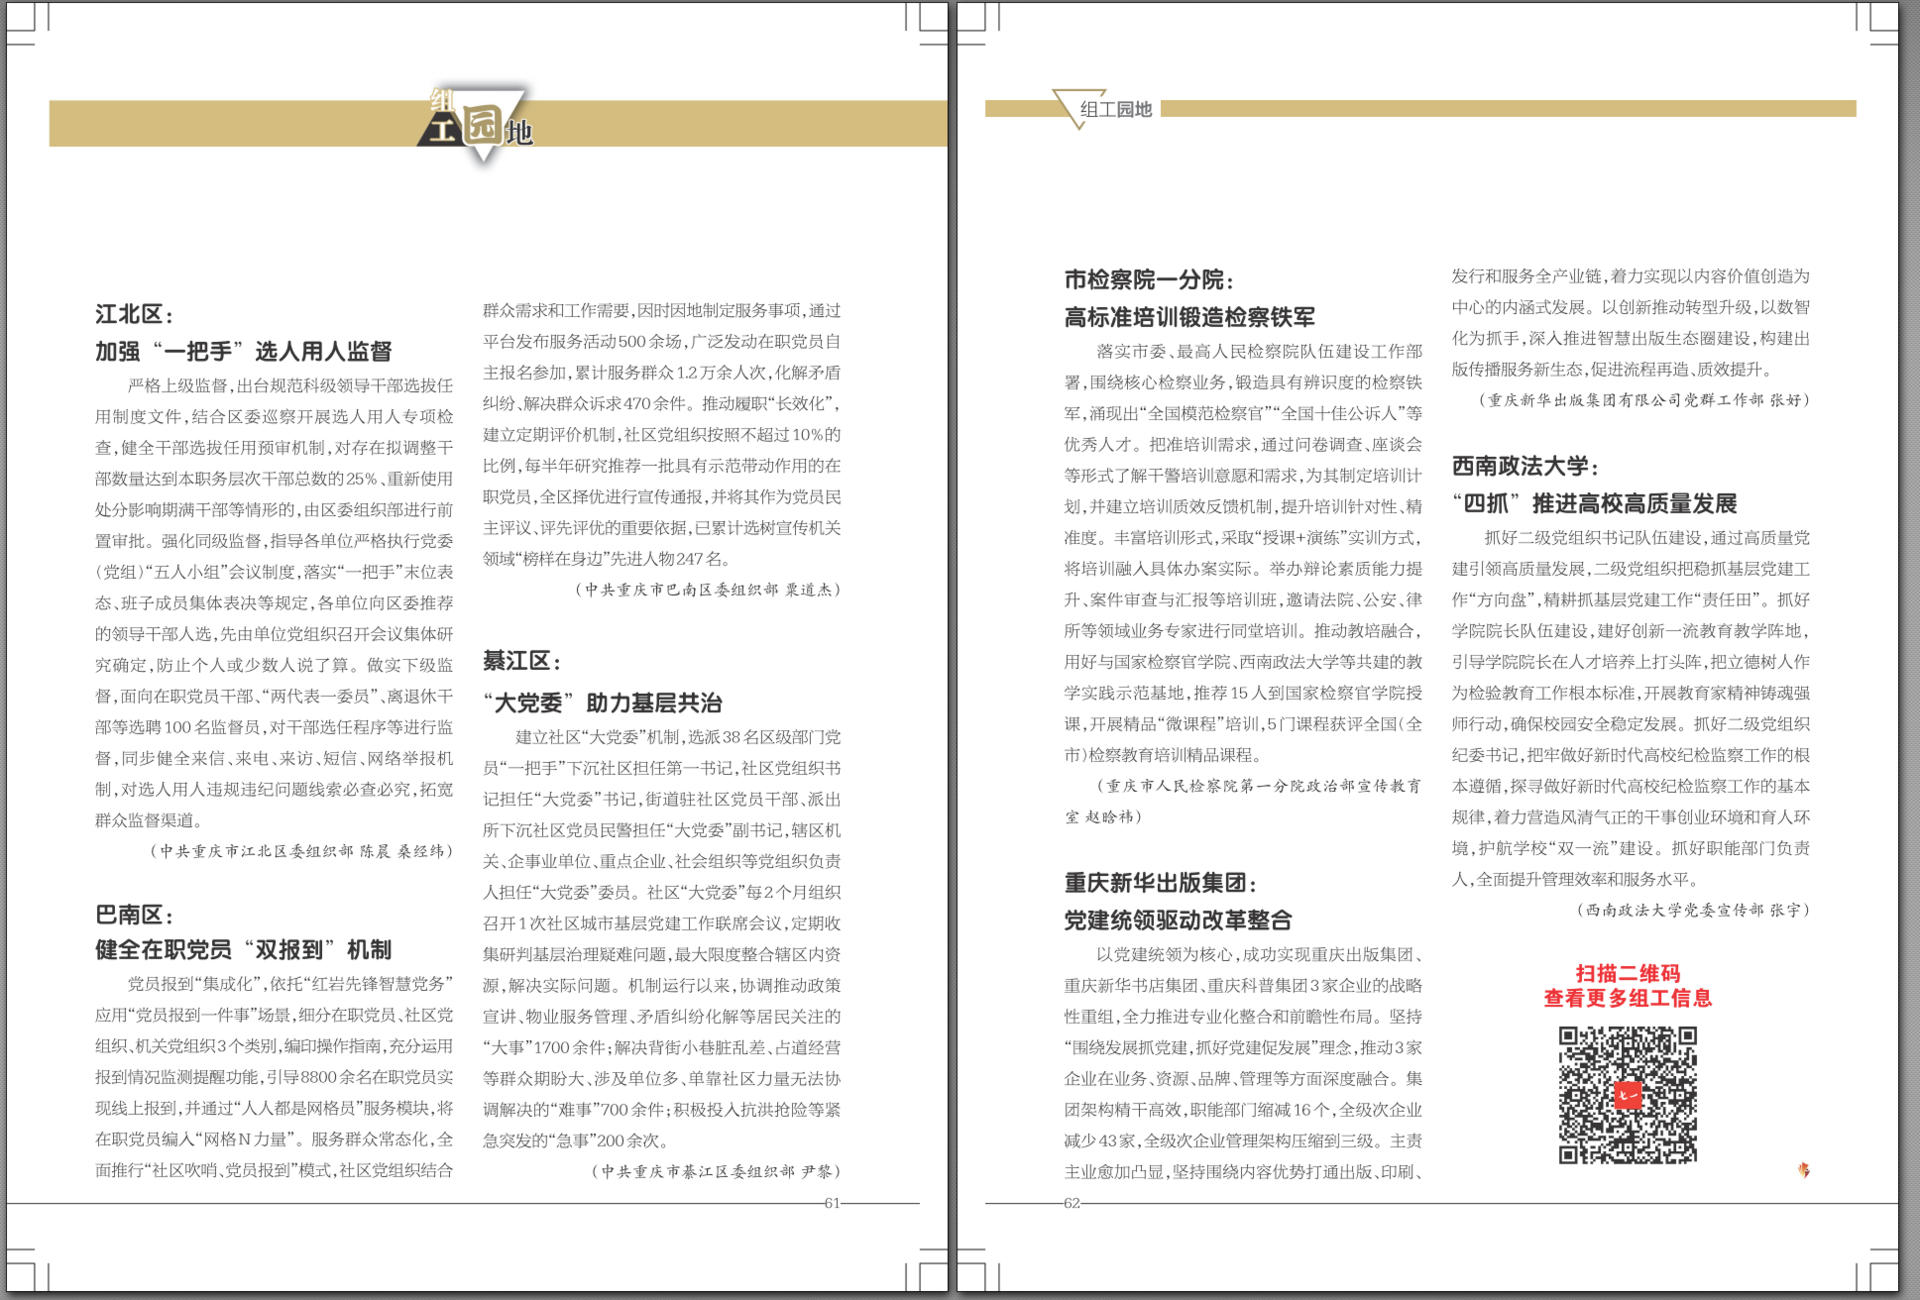The width and height of the screenshot is (1920, 1300).
Task: Click heading 高标准培训锻造检察铁军
Action: click(1189, 317)
